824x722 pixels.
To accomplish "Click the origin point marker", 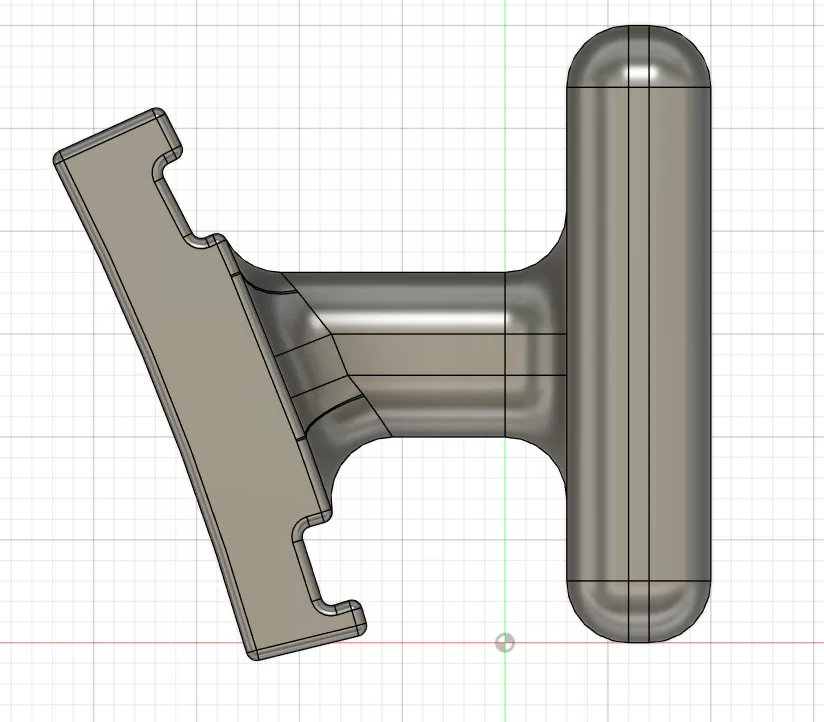I will 505,642.
